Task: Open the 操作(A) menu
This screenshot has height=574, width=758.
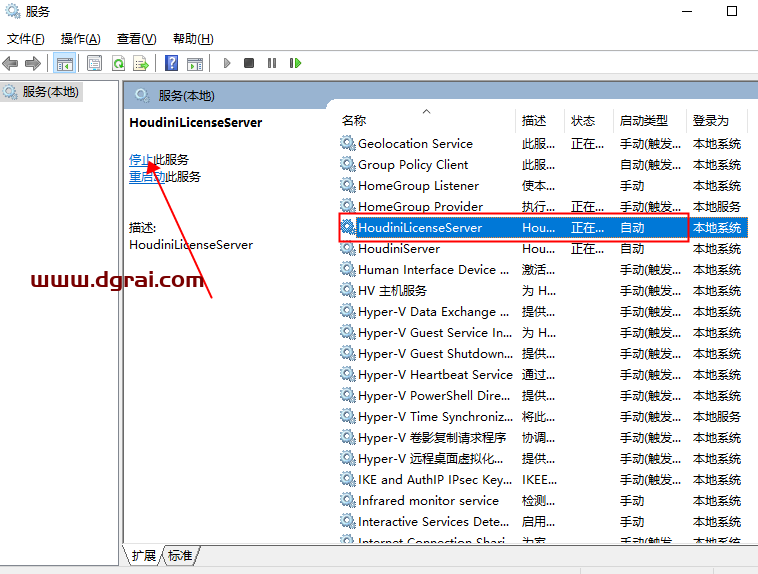Action: click(81, 39)
